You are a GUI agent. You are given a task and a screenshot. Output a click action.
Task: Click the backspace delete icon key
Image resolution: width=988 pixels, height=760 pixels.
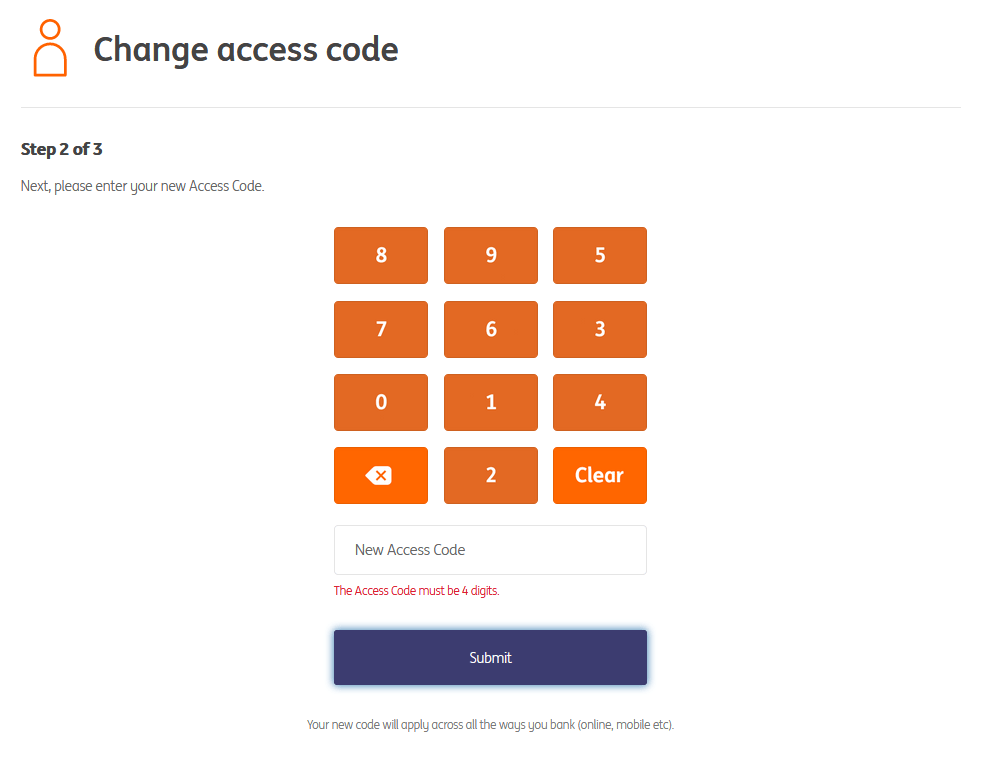tap(380, 476)
